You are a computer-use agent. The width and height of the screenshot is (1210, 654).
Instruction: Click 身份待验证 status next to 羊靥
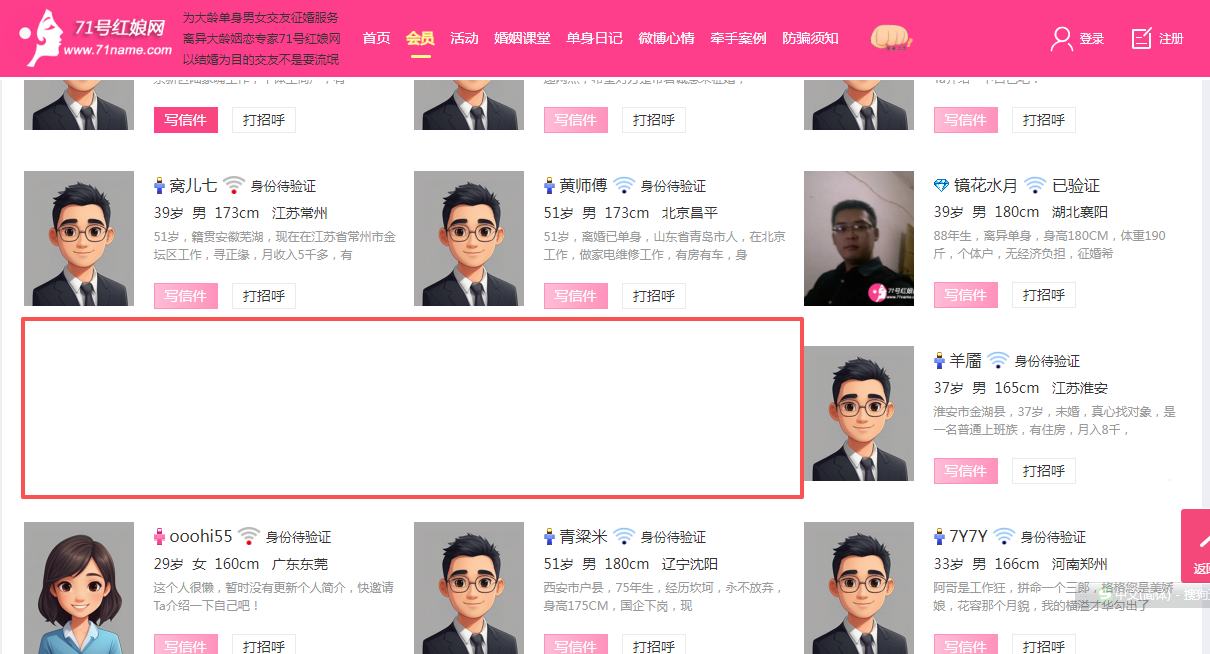(1047, 361)
